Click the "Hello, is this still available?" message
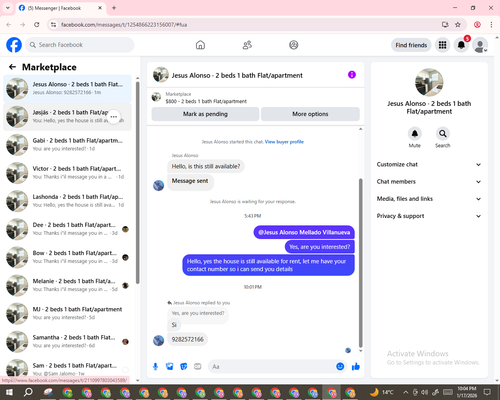This screenshot has width=500, height=400. coord(206,166)
